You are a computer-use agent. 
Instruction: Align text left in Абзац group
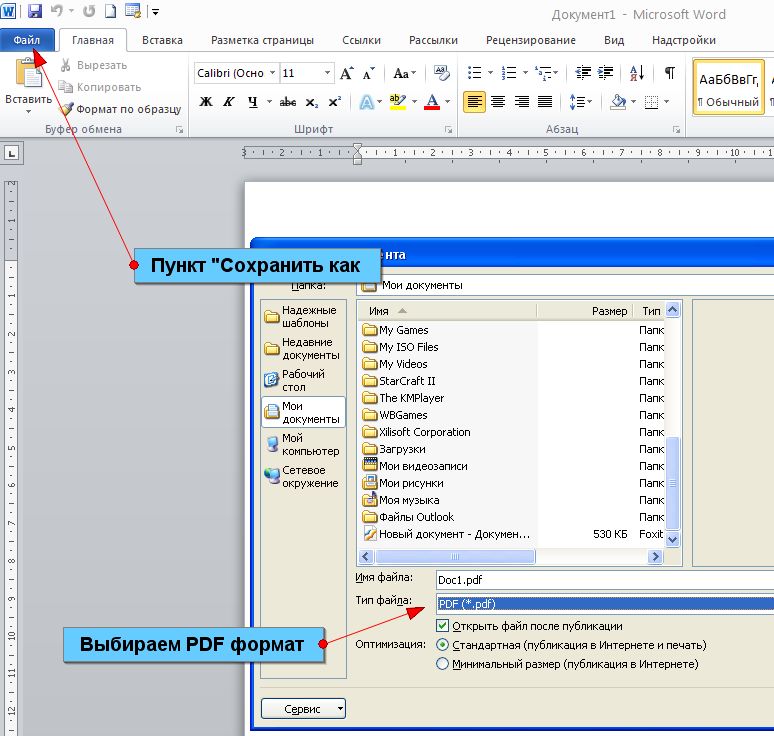[x=474, y=102]
